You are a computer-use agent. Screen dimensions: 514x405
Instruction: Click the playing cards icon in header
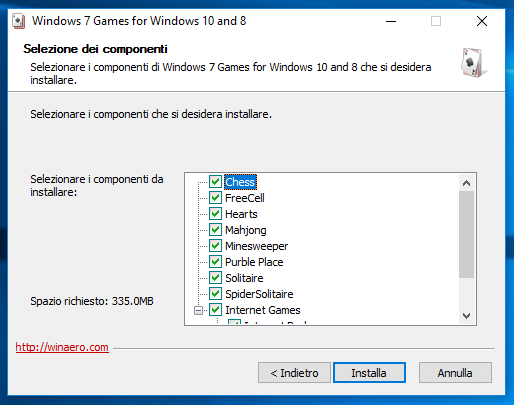(x=474, y=63)
